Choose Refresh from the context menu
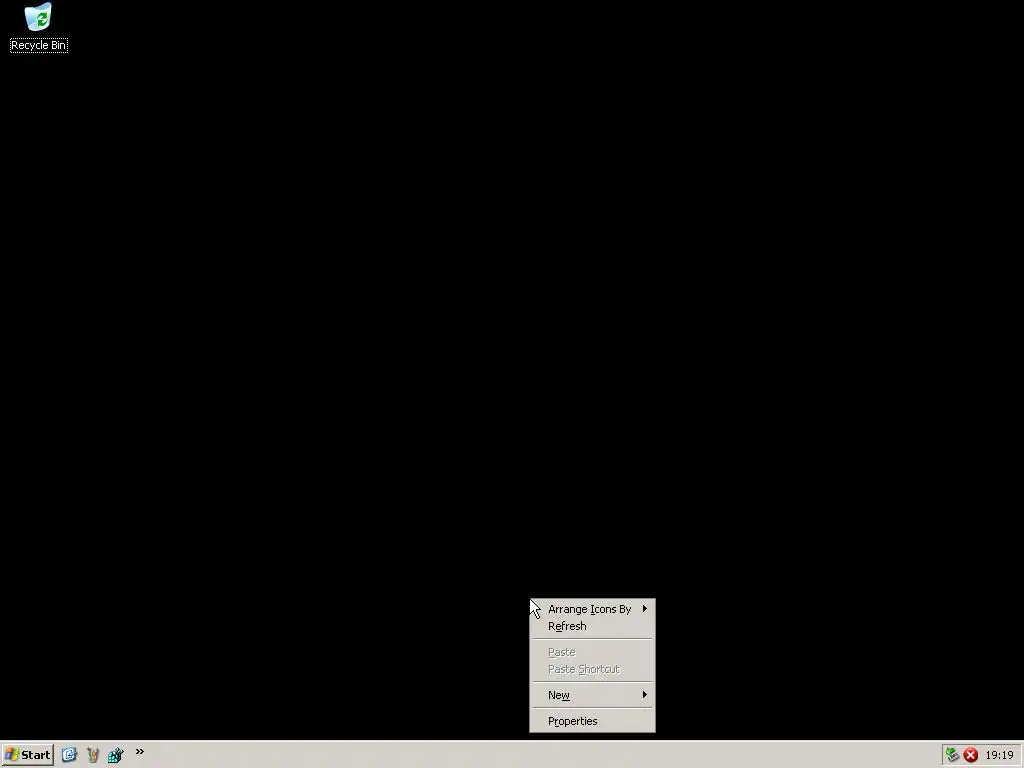The height and width of the screenshot is (768, 1024). (592, 626)
